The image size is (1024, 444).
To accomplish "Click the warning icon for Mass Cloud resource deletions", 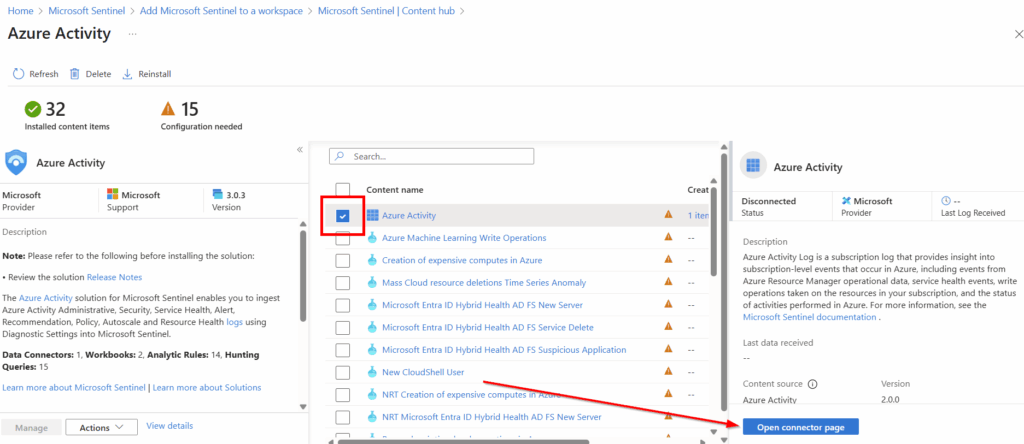I will (x=668, y=282).
